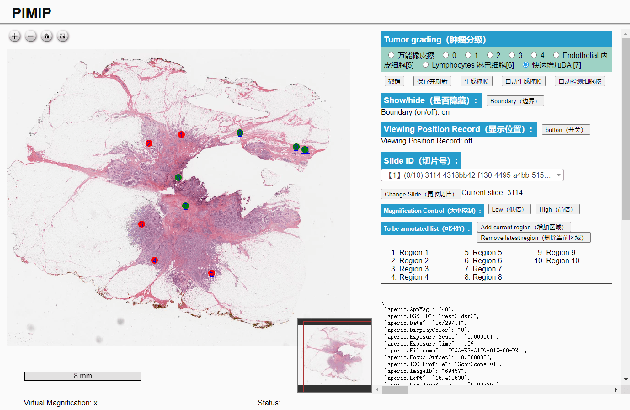Click the zoom in plus icon

point(15,36)
